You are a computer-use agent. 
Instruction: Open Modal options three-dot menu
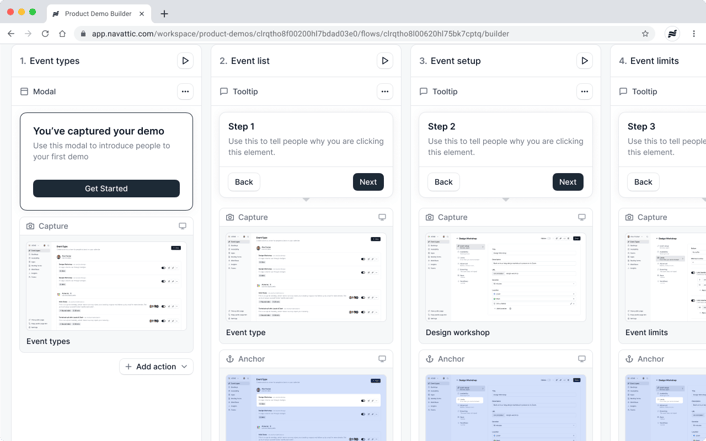pos(185,92)
